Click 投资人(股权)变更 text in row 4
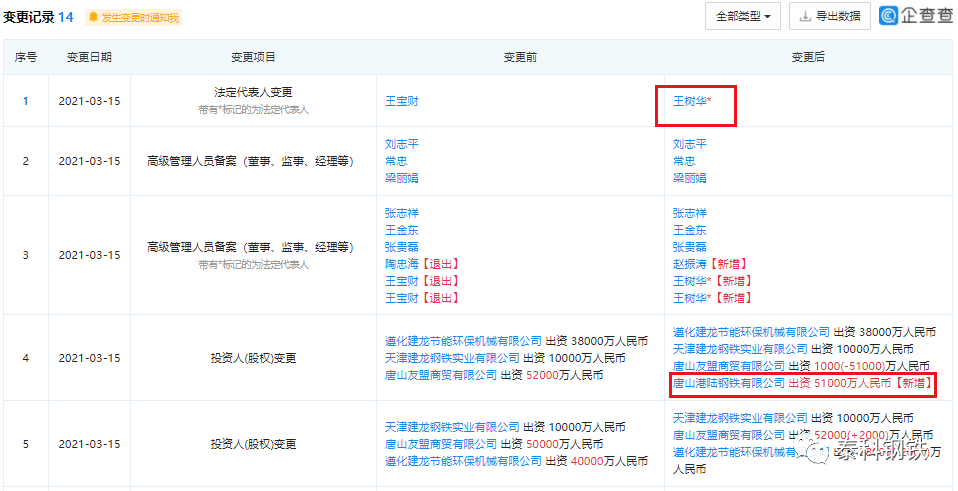 (x=253, y=358)
